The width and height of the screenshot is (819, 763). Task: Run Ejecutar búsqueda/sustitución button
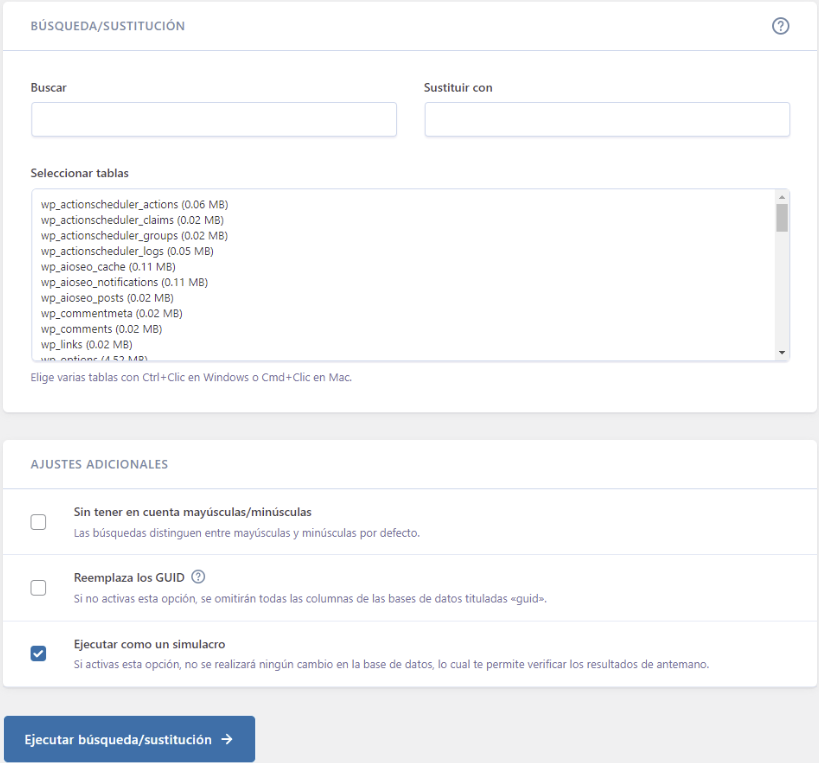pyautogui.click(x=130, y=739)
